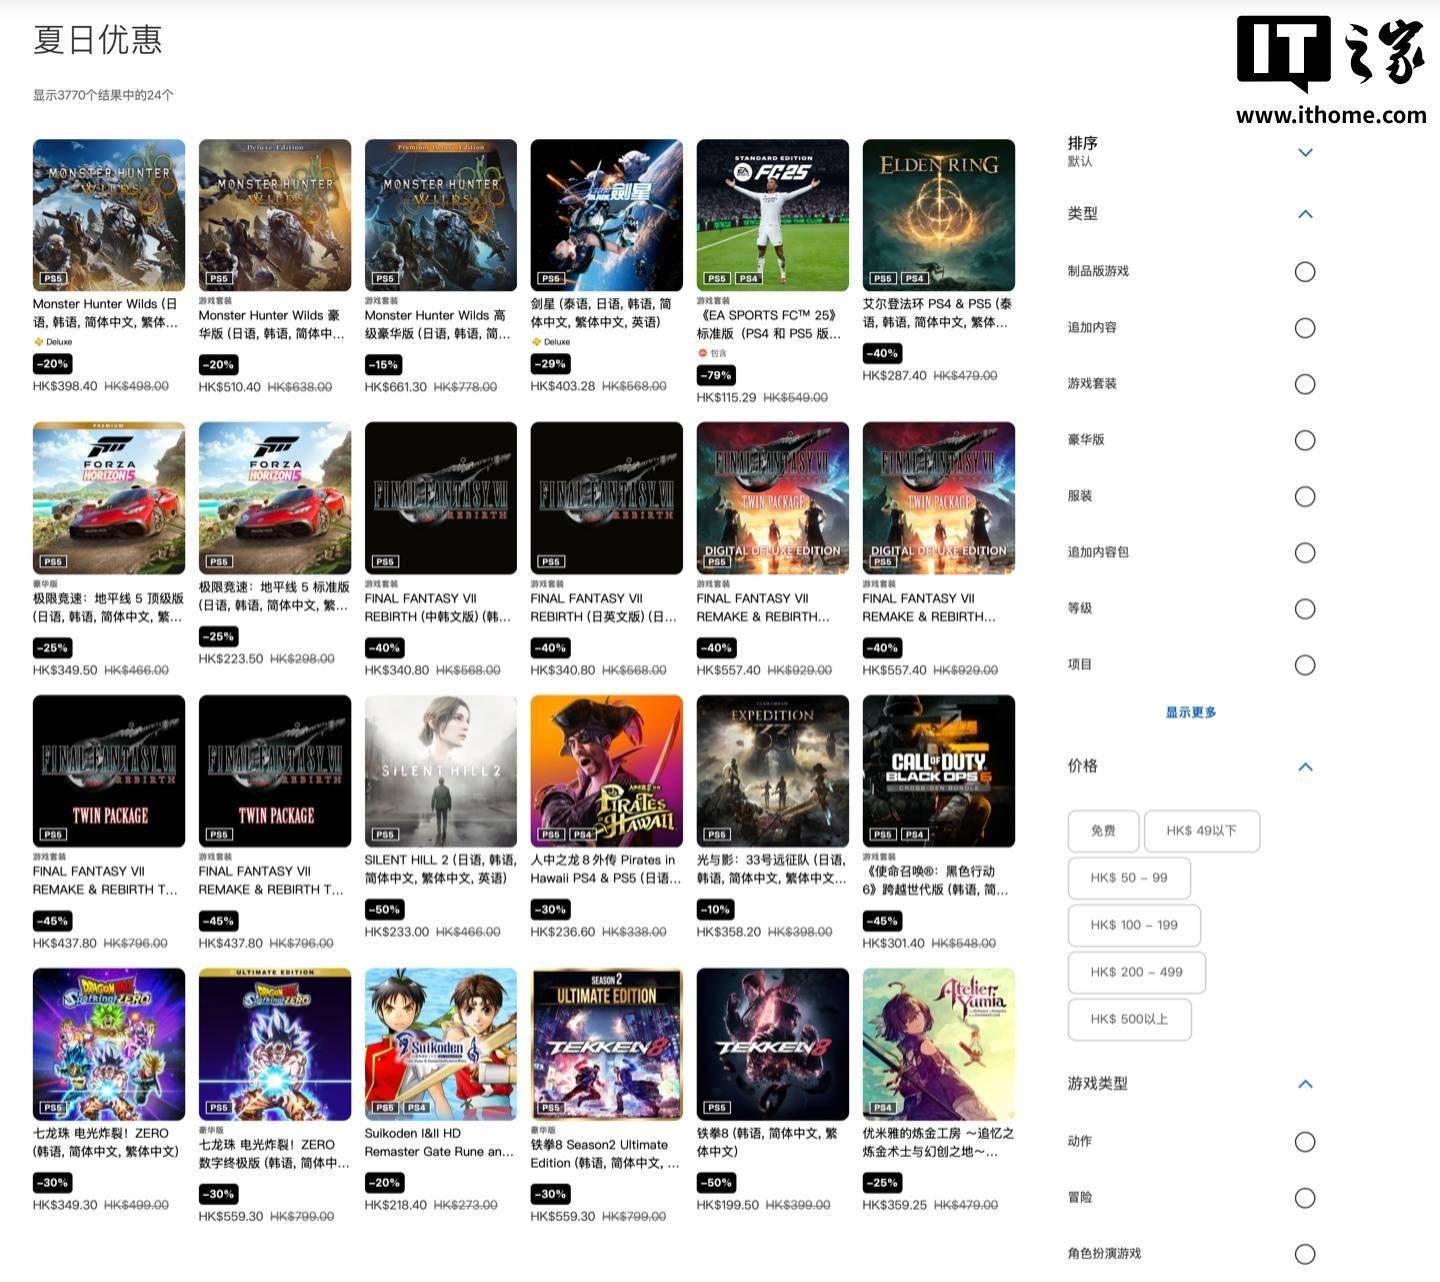
Task: Open the Expedition 33 game cover
Action: pos(773,771)
